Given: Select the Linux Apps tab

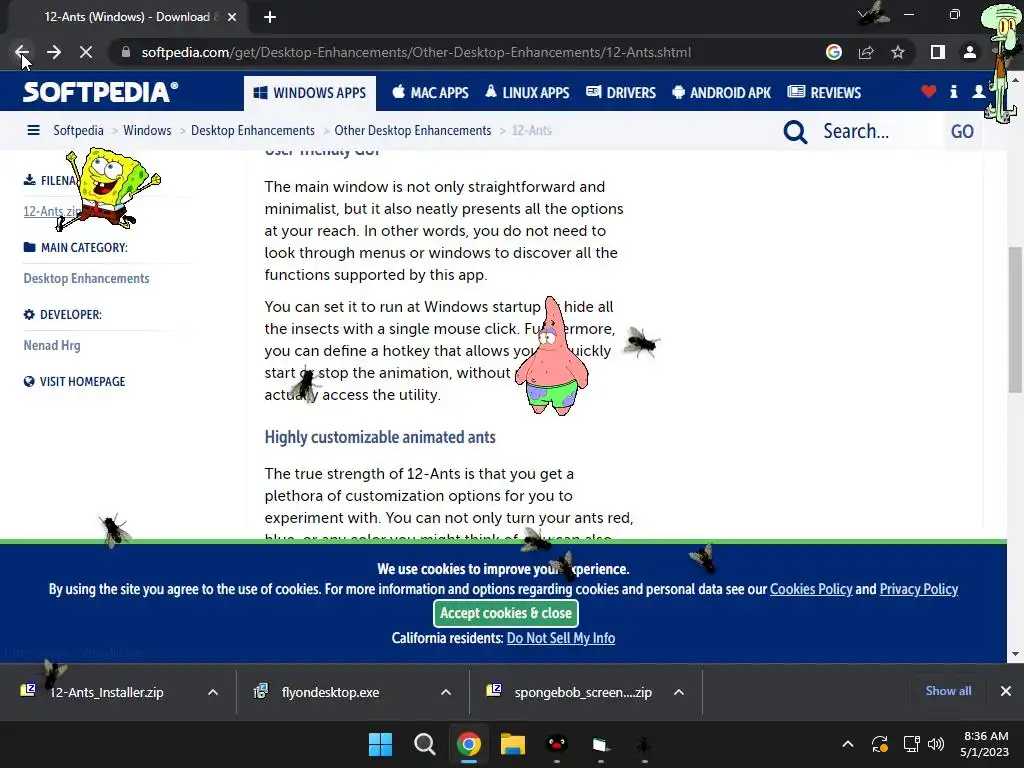Looking at the screenshot, I should (527, 93).
